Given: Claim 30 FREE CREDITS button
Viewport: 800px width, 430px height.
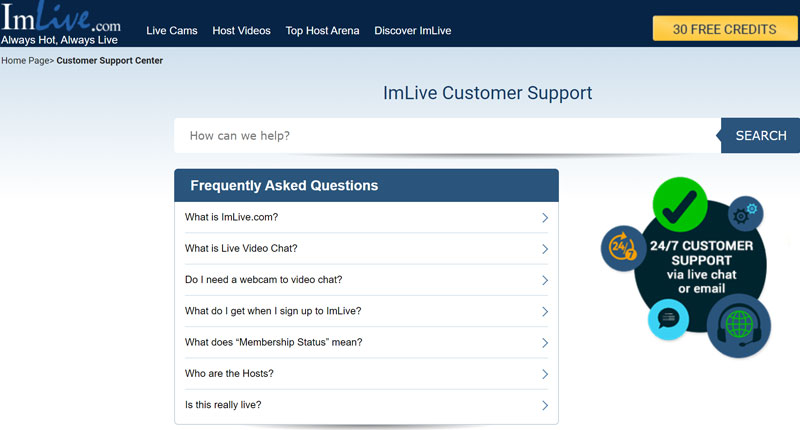Looking at the screenshot, I should [724, 29].
